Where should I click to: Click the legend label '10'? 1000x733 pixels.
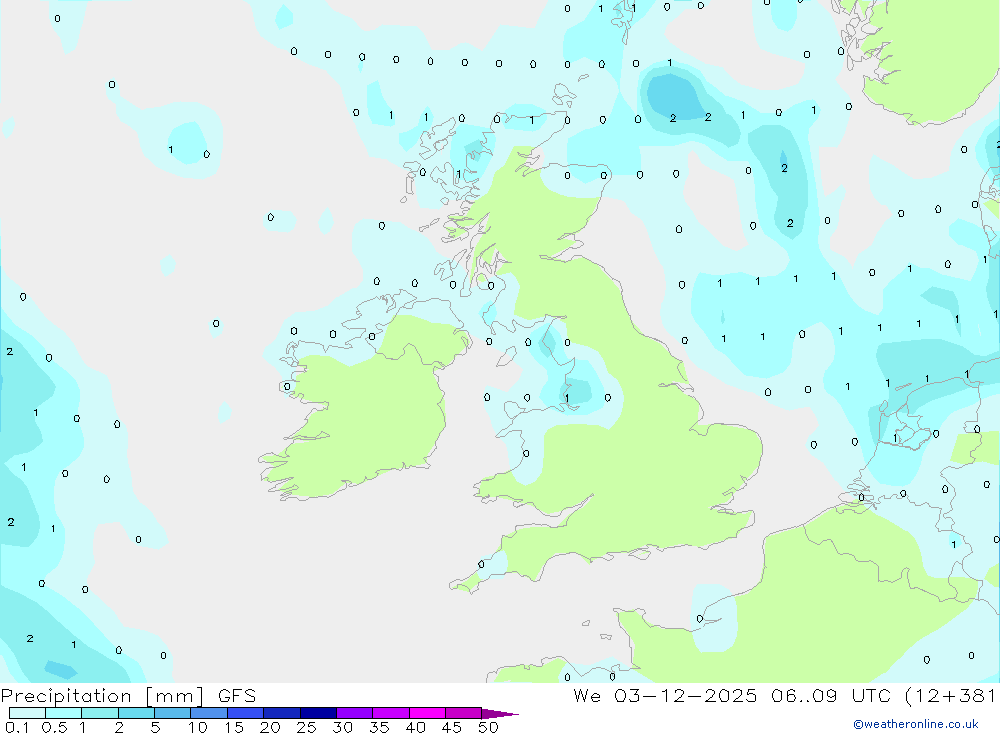(x=198, y=727)
